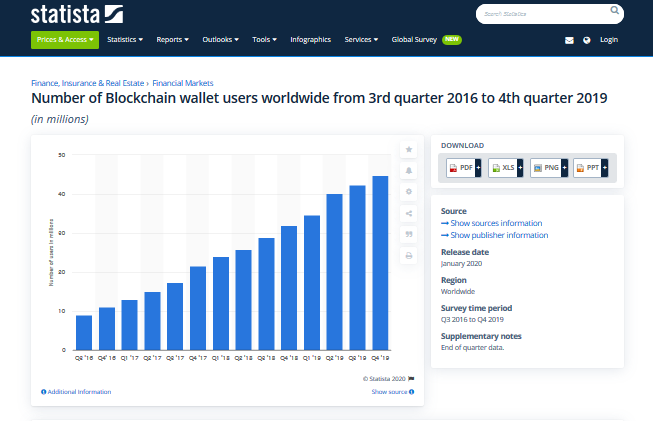Screen dimensions: 653x421
Task: Print the chart using printer icon
Action: point(409,255)
